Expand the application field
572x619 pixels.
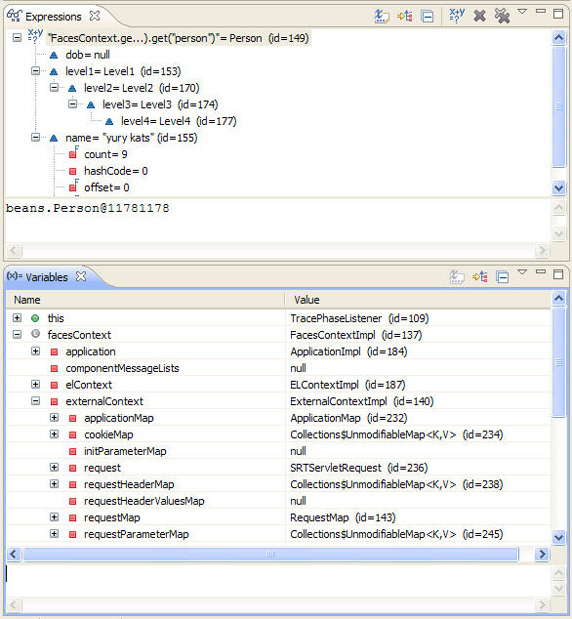[x=36, y=351]
